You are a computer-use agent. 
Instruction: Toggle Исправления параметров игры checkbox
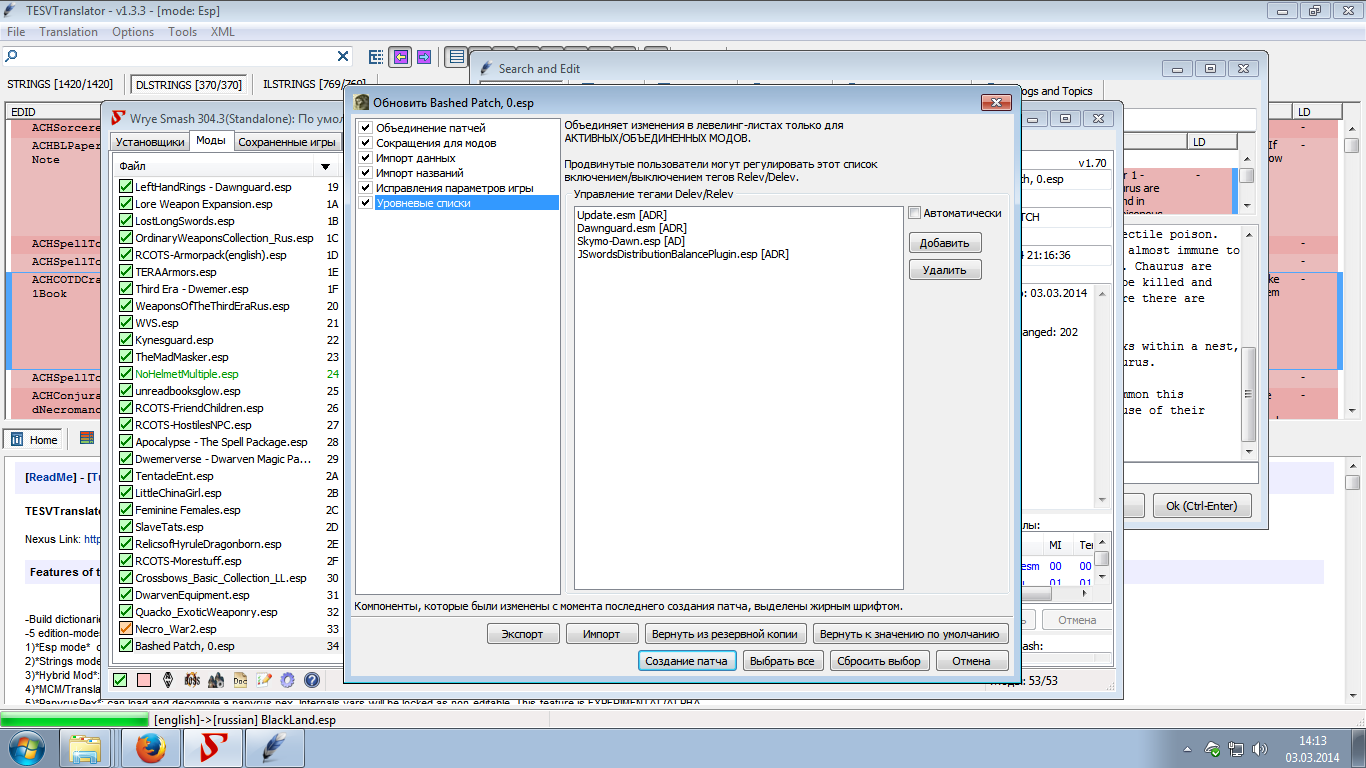click(365, 188)
